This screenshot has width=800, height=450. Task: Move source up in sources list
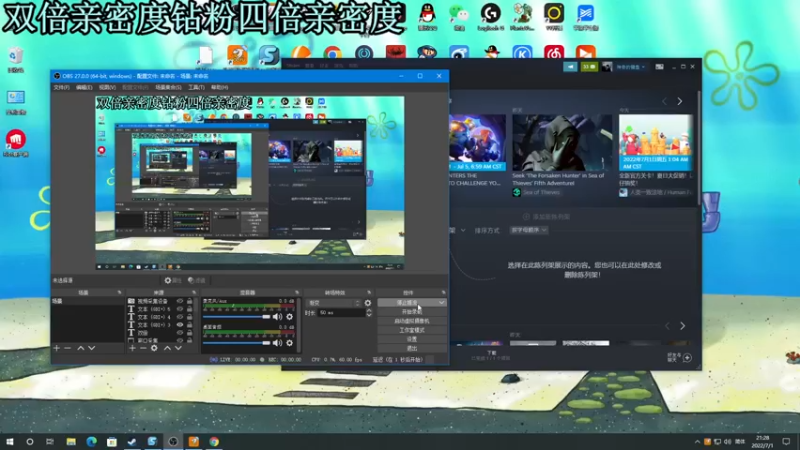(167, 348)
